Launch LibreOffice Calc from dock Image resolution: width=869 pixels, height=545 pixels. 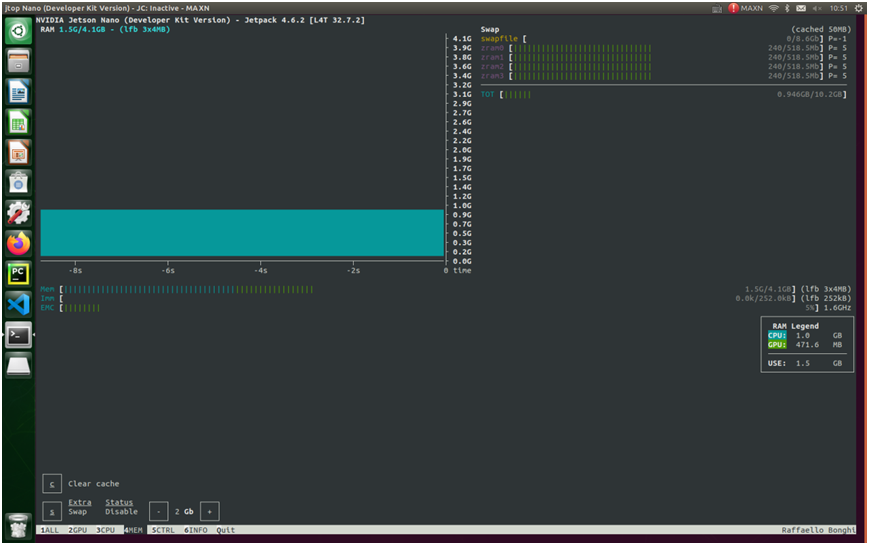pyautogui.click(x=18, y=122)
